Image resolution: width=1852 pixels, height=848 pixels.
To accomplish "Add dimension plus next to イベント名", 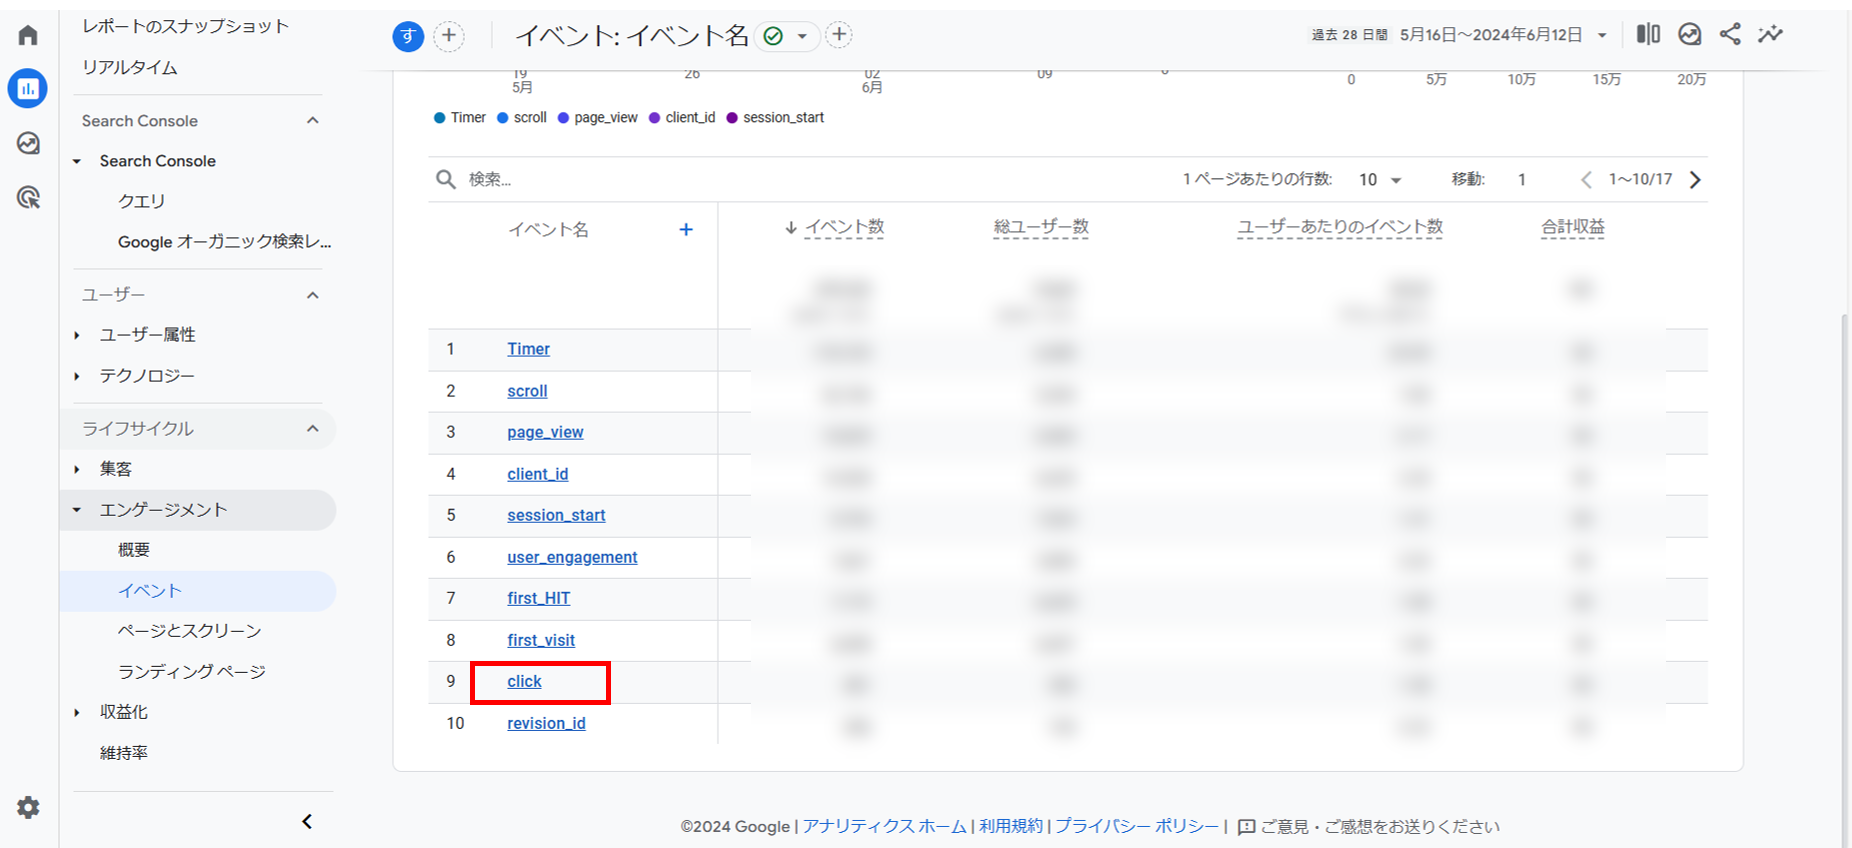I will [x=686, y=229].
